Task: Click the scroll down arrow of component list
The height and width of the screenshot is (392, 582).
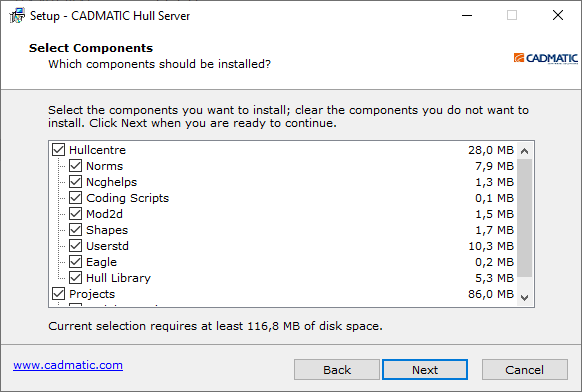Action: 524,298
